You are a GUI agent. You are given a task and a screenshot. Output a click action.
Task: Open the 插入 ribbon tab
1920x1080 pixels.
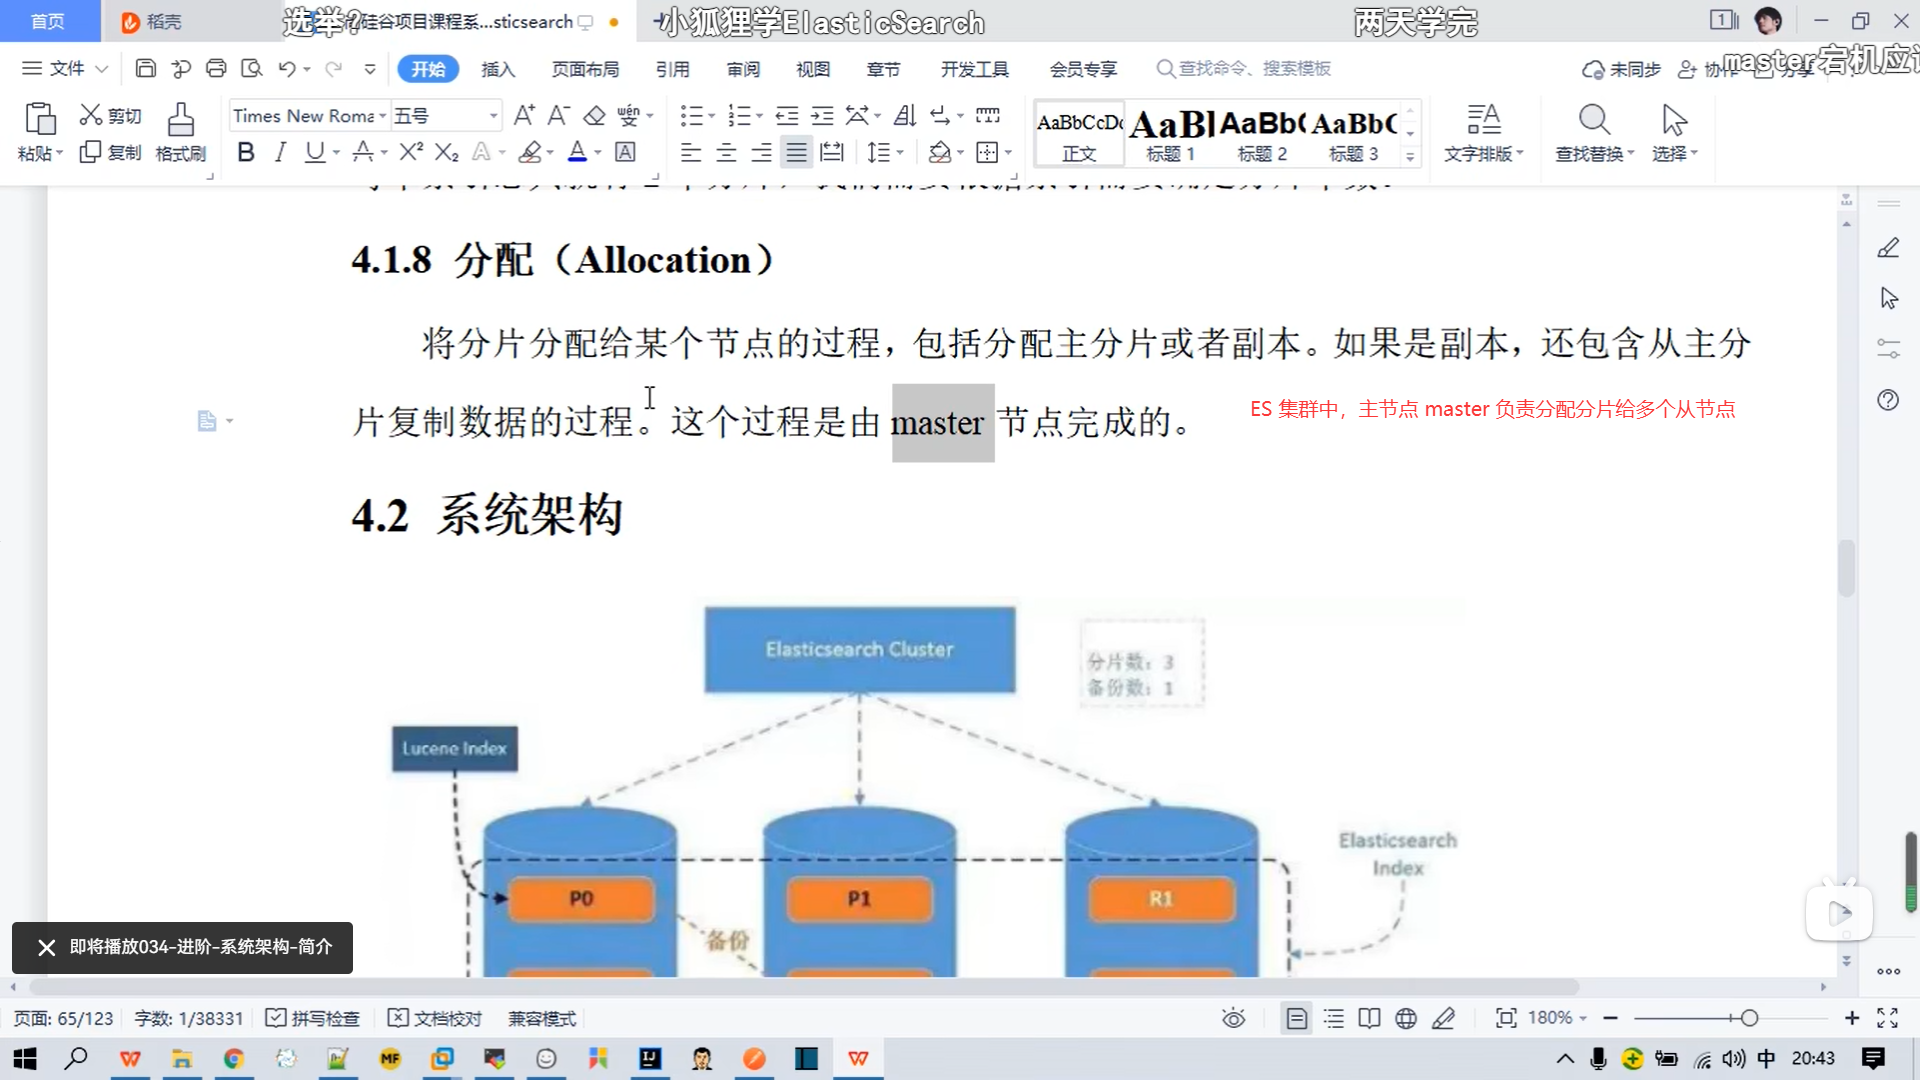(x=497, y=69)
